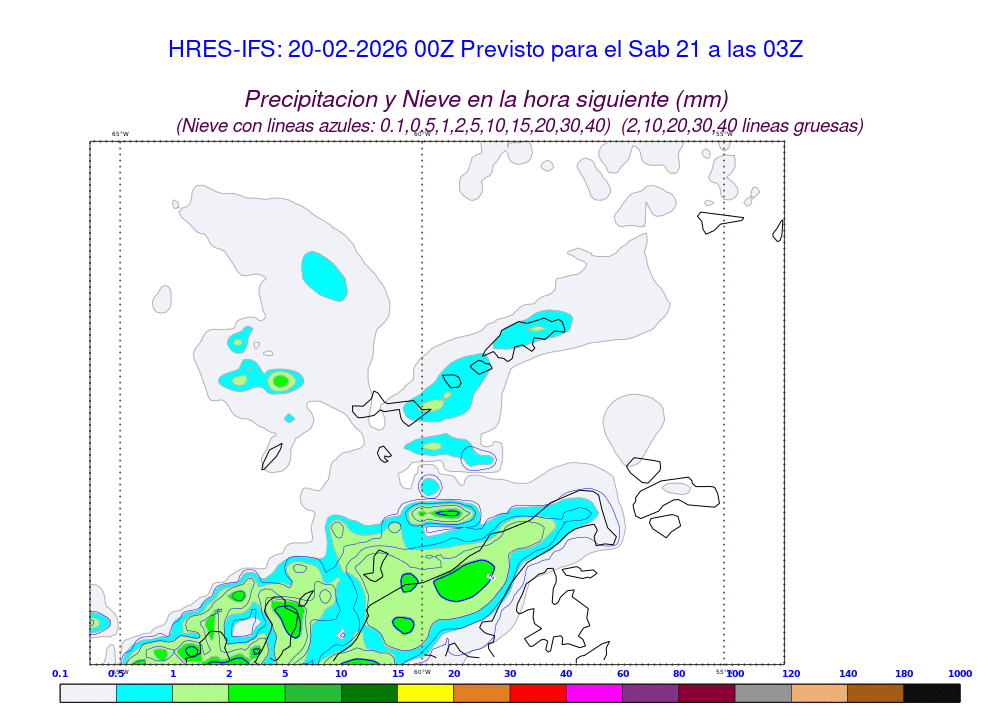Viewport: 1000px width, 707px height.
Task: Click the isolated cyan oval precipitation patch
Action: 325,275
